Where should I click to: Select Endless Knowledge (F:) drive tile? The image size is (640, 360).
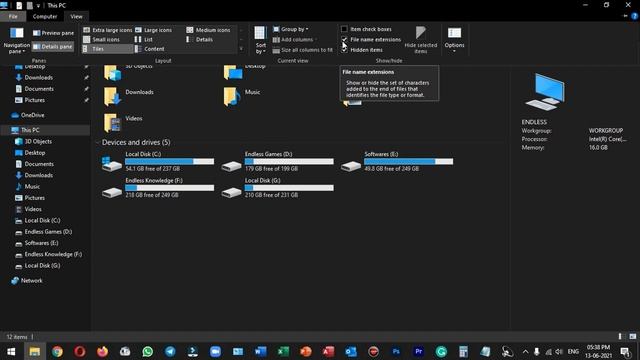[158, 188]
